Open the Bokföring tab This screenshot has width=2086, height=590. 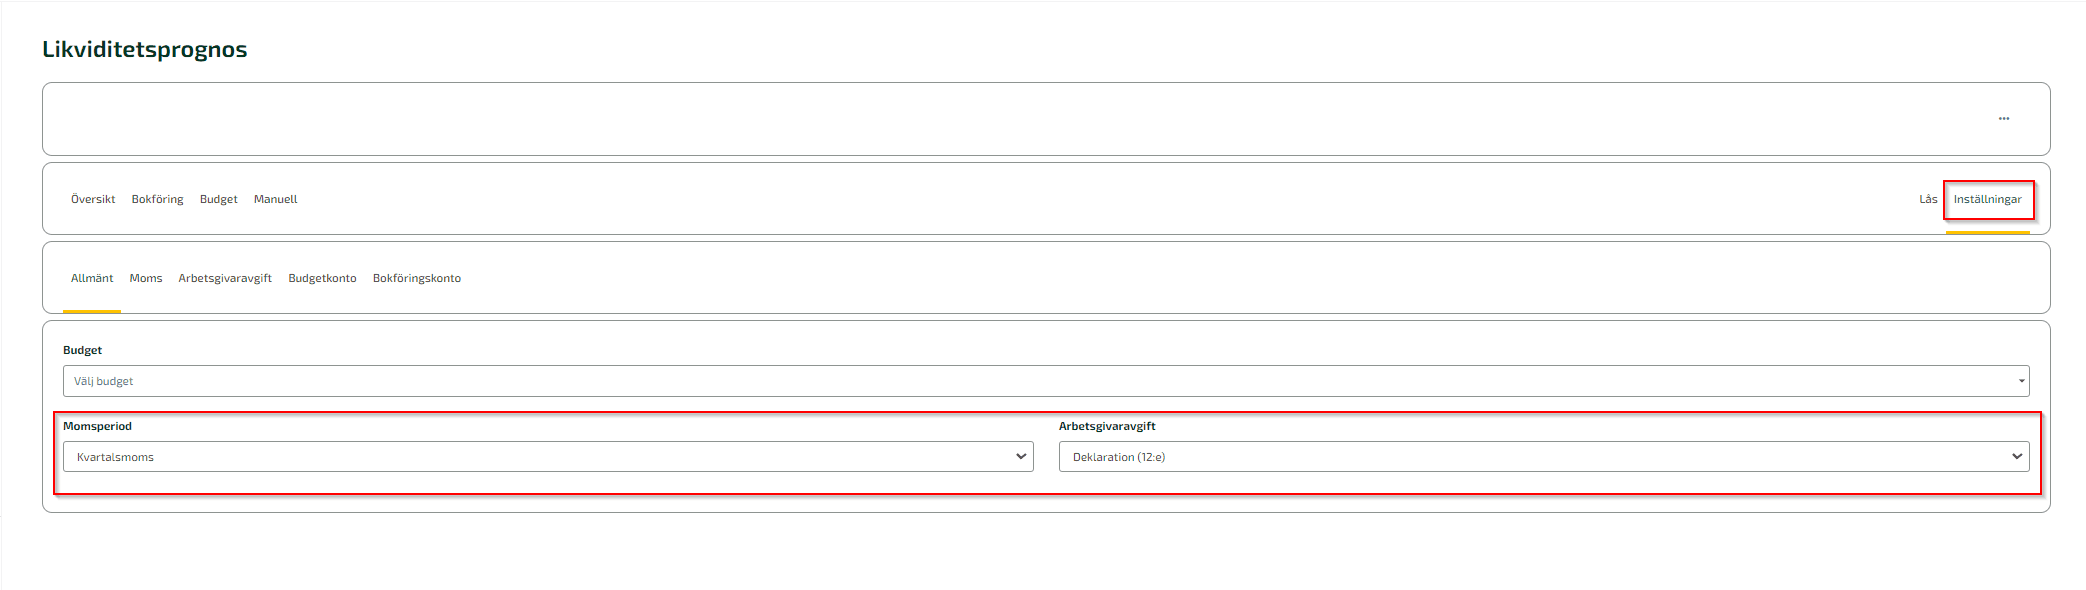(x=158, y=199)
